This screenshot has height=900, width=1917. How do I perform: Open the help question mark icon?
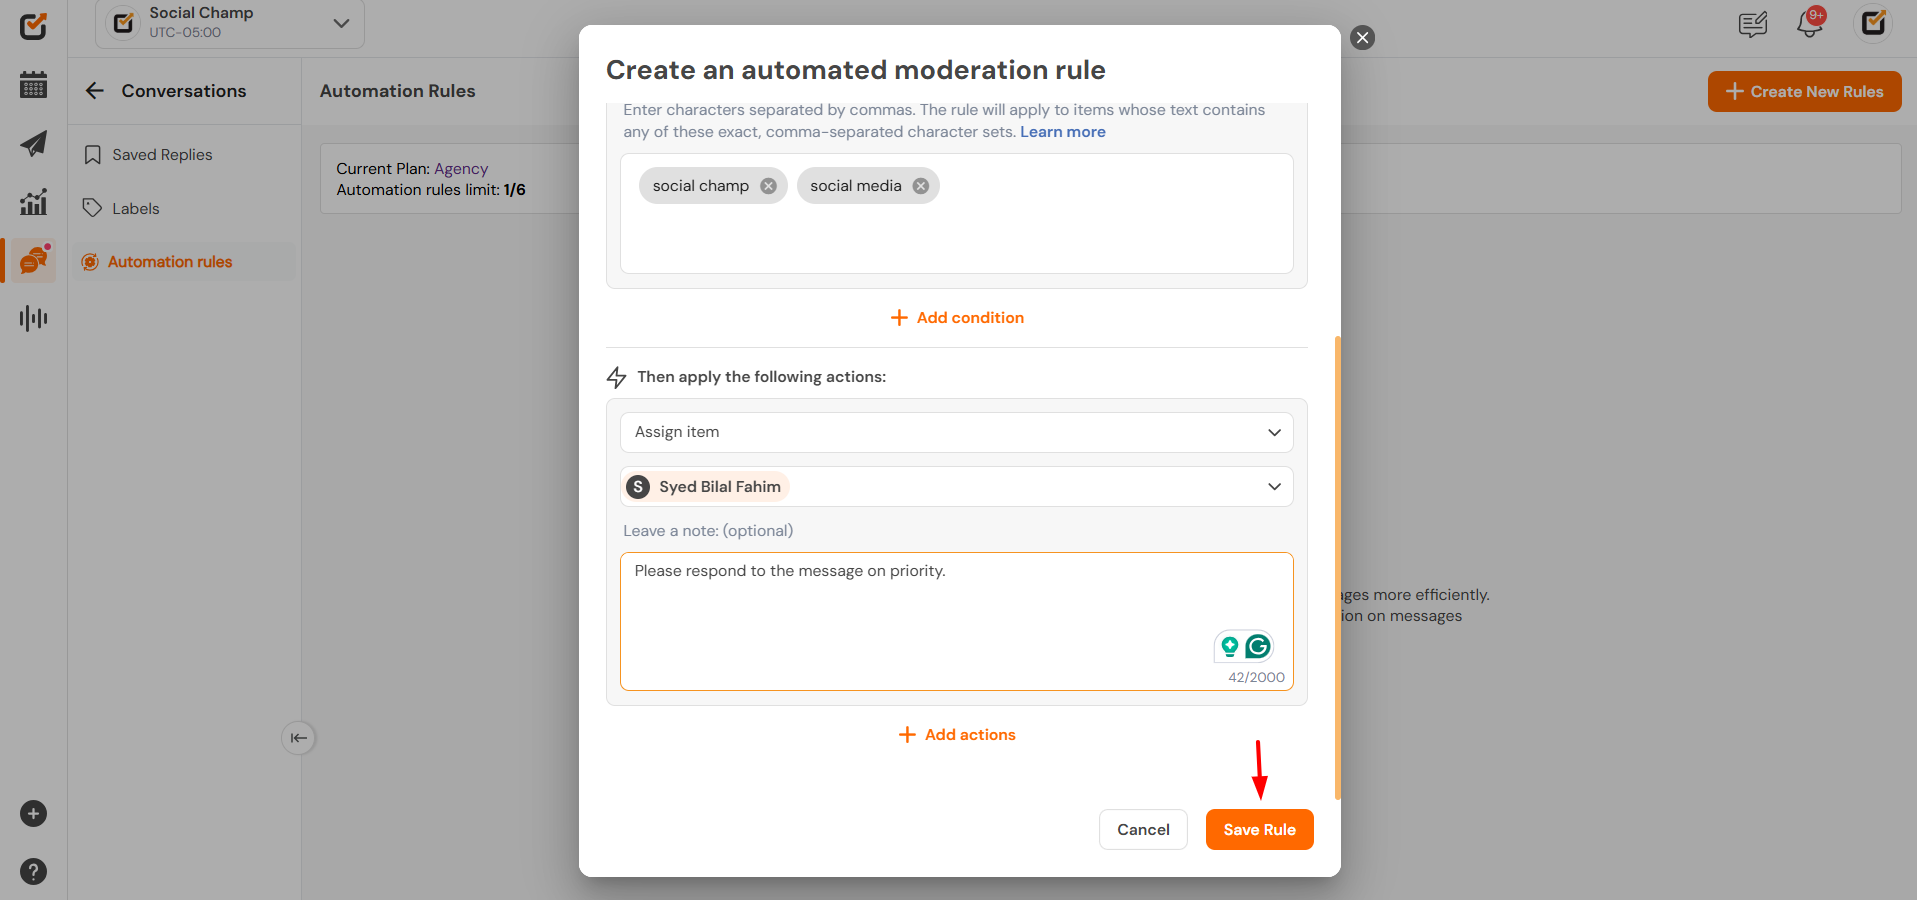click(33, 872)
